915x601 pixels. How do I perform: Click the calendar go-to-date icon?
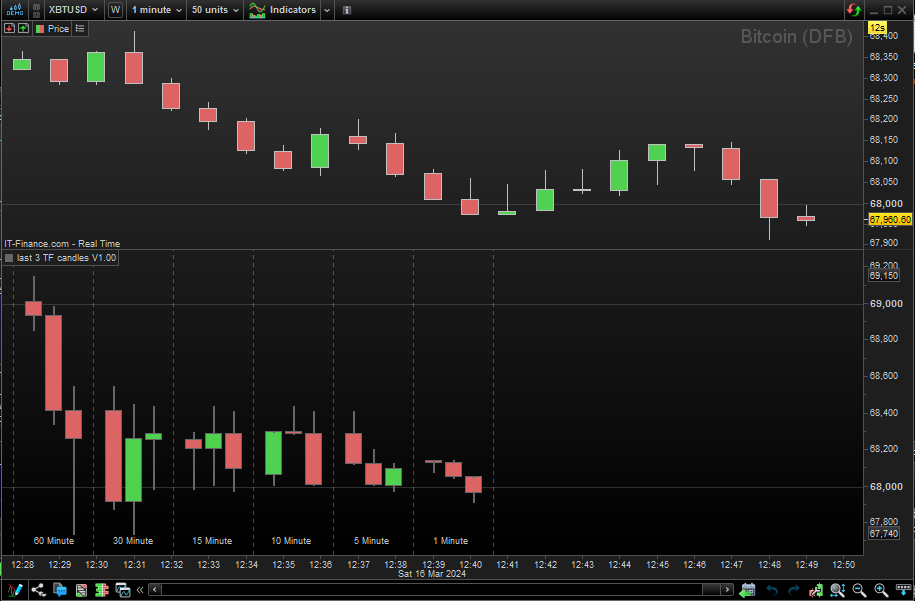[x=748, y=590]
